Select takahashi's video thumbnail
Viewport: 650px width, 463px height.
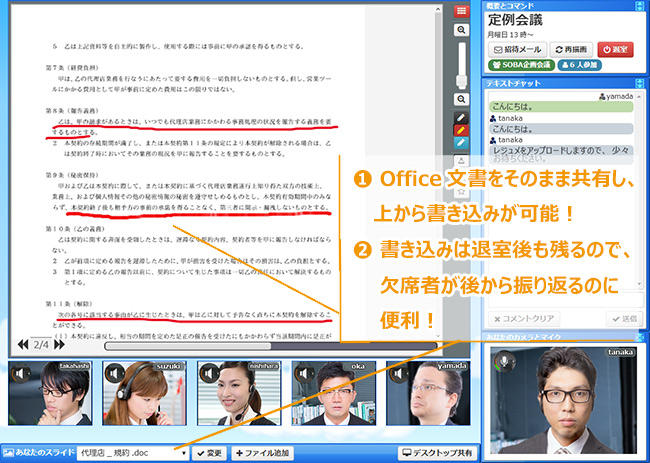pos(50,393)
